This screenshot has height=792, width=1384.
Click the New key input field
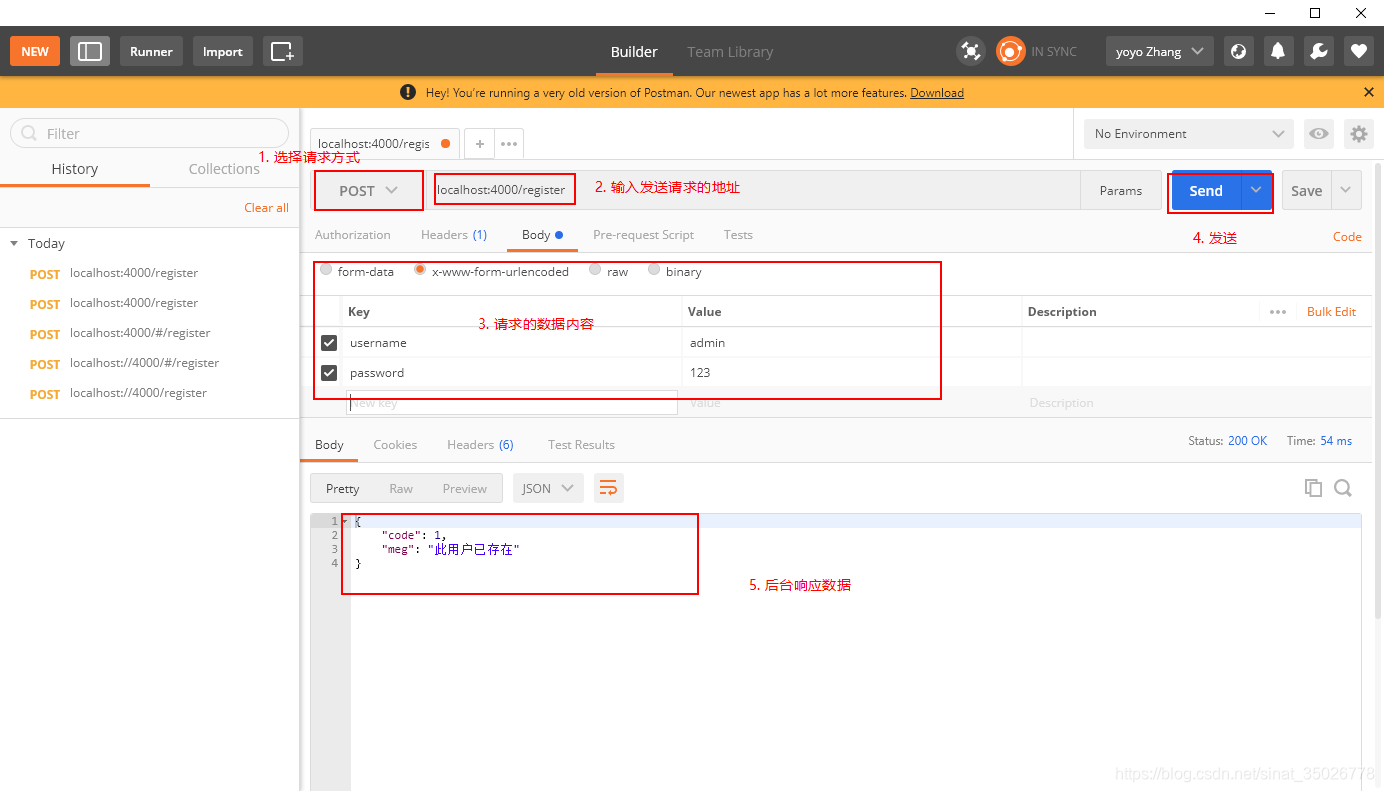click(x=512, y=403)
